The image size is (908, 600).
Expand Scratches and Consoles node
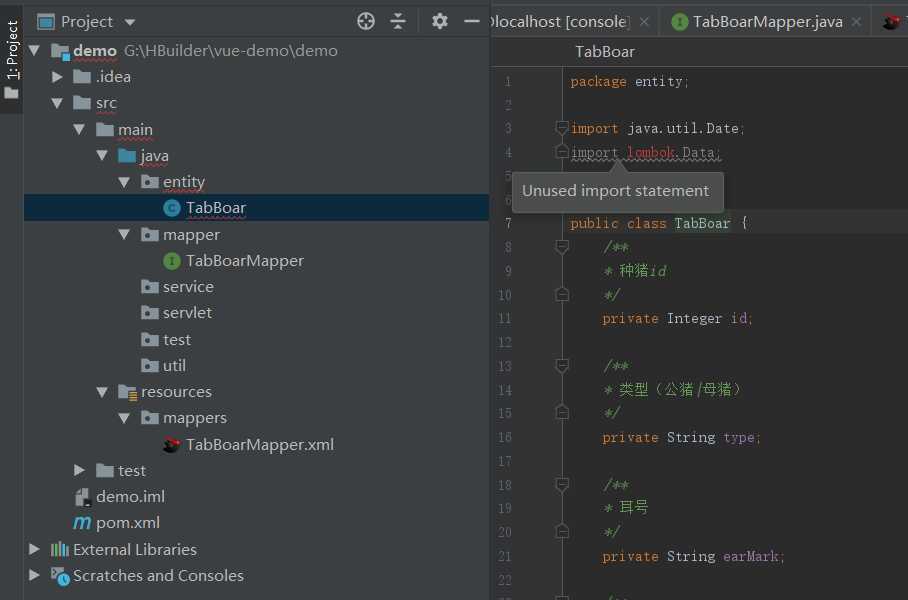[34, 575]
